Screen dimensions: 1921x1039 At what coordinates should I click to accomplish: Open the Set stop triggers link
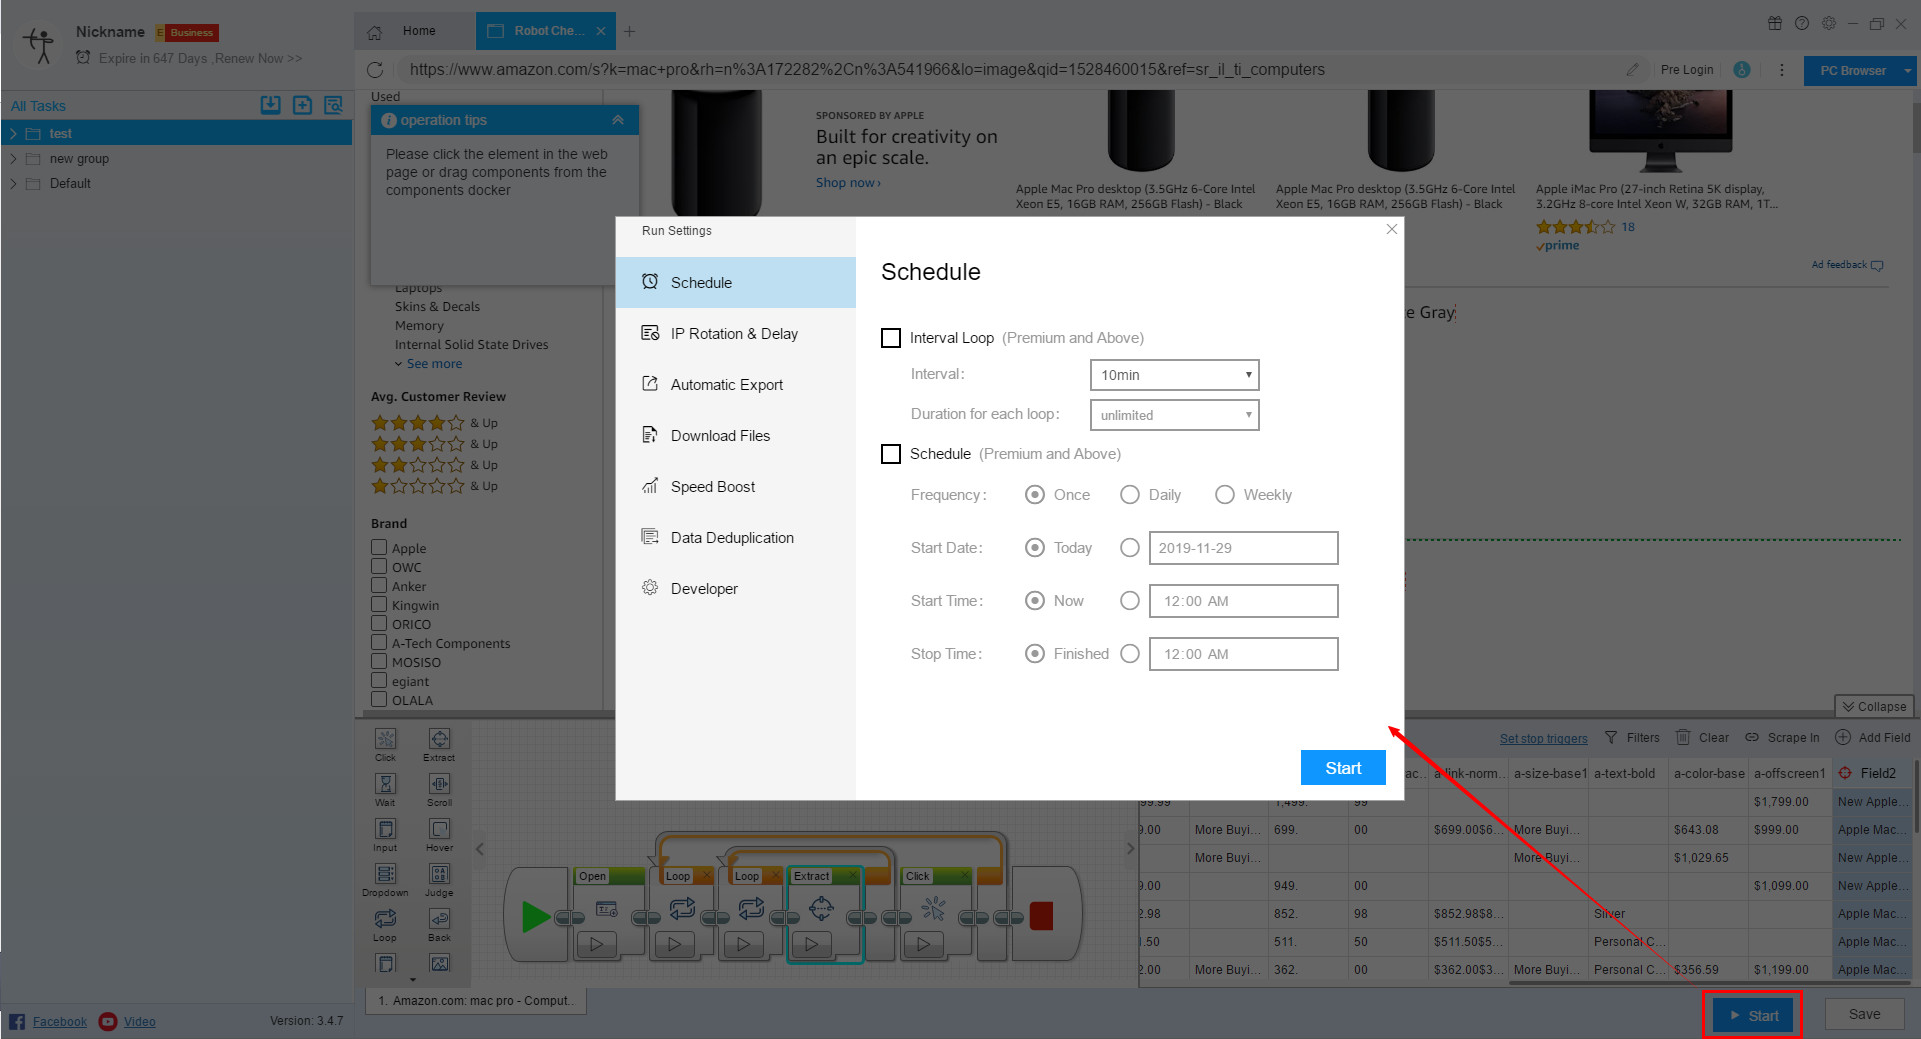pos(1543,738)
